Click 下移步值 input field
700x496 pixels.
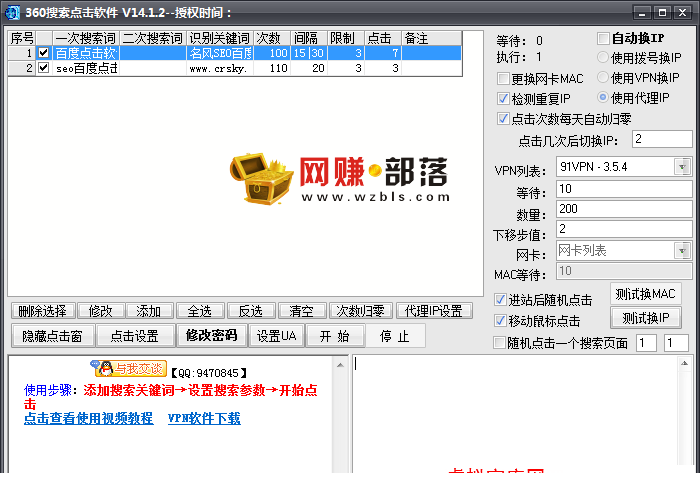pos(624,229)
